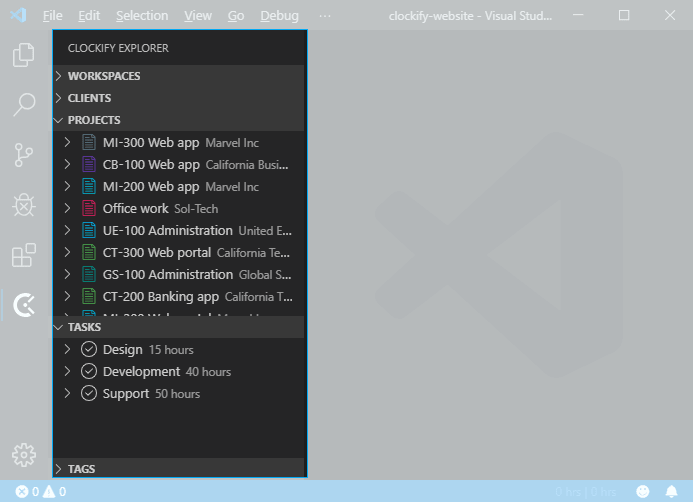
Task: Click the Visual Studio Code logo icon
Action: click(19, 15)
